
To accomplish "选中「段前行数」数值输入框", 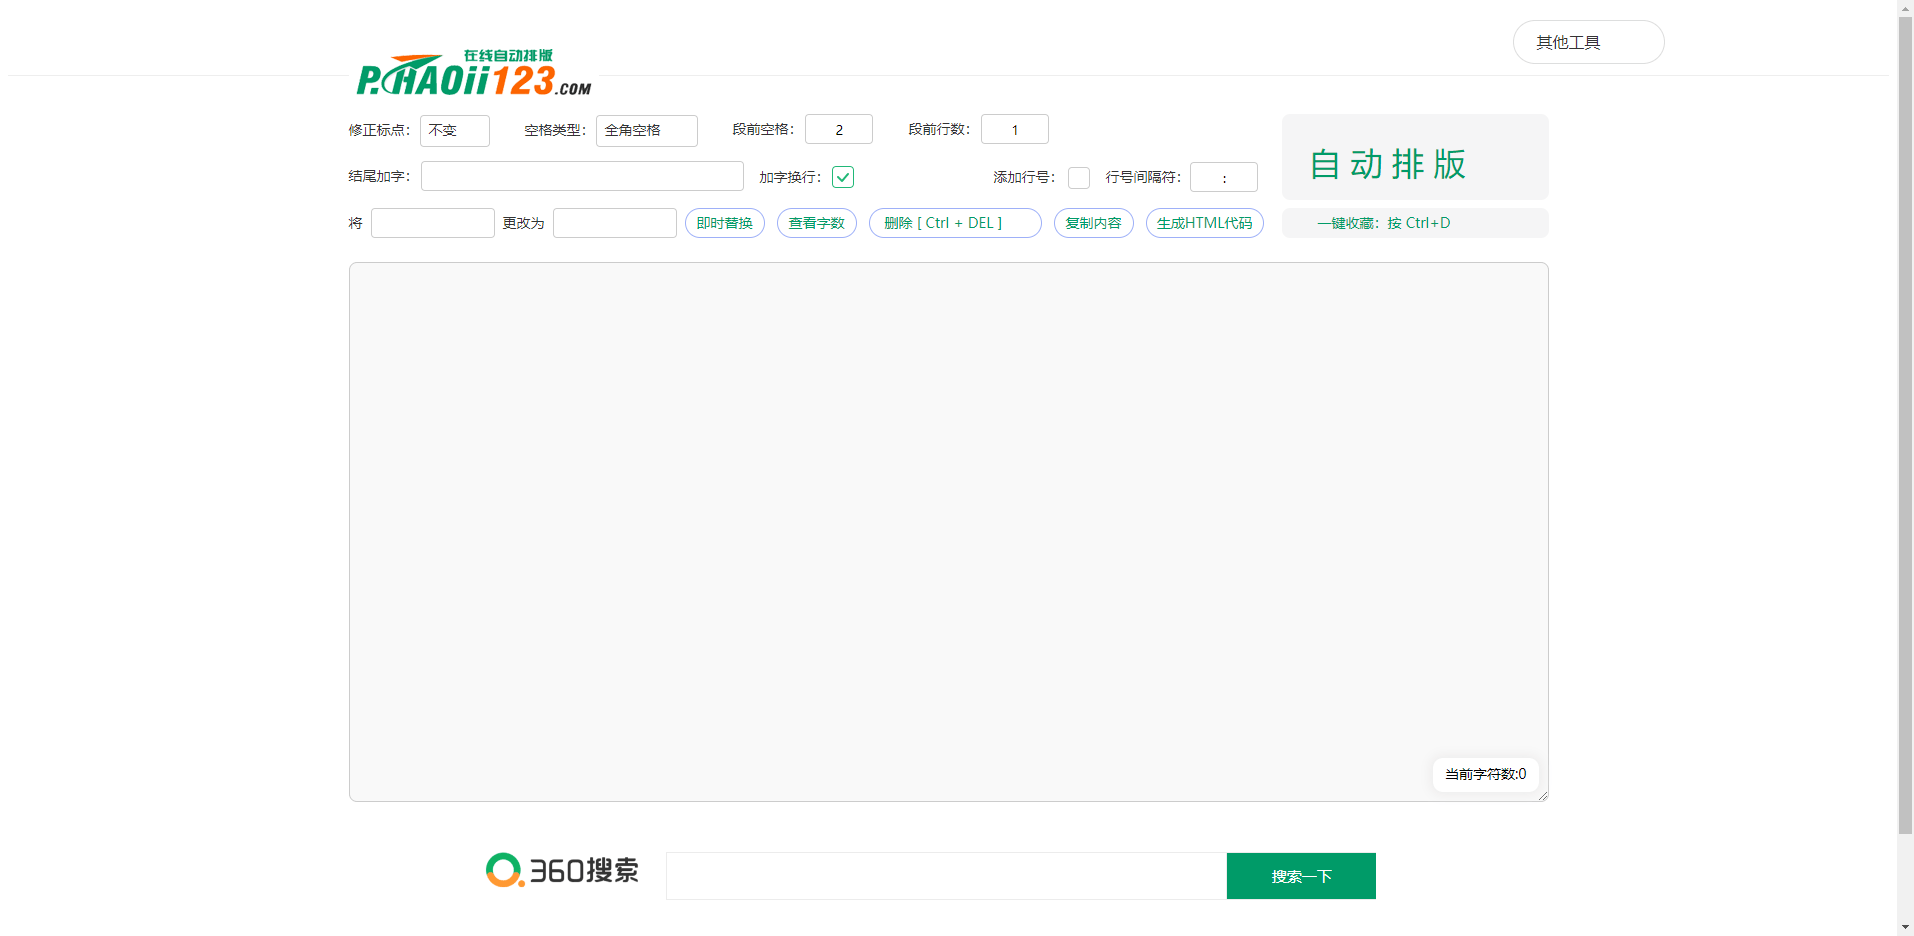I will point(1014,129).
